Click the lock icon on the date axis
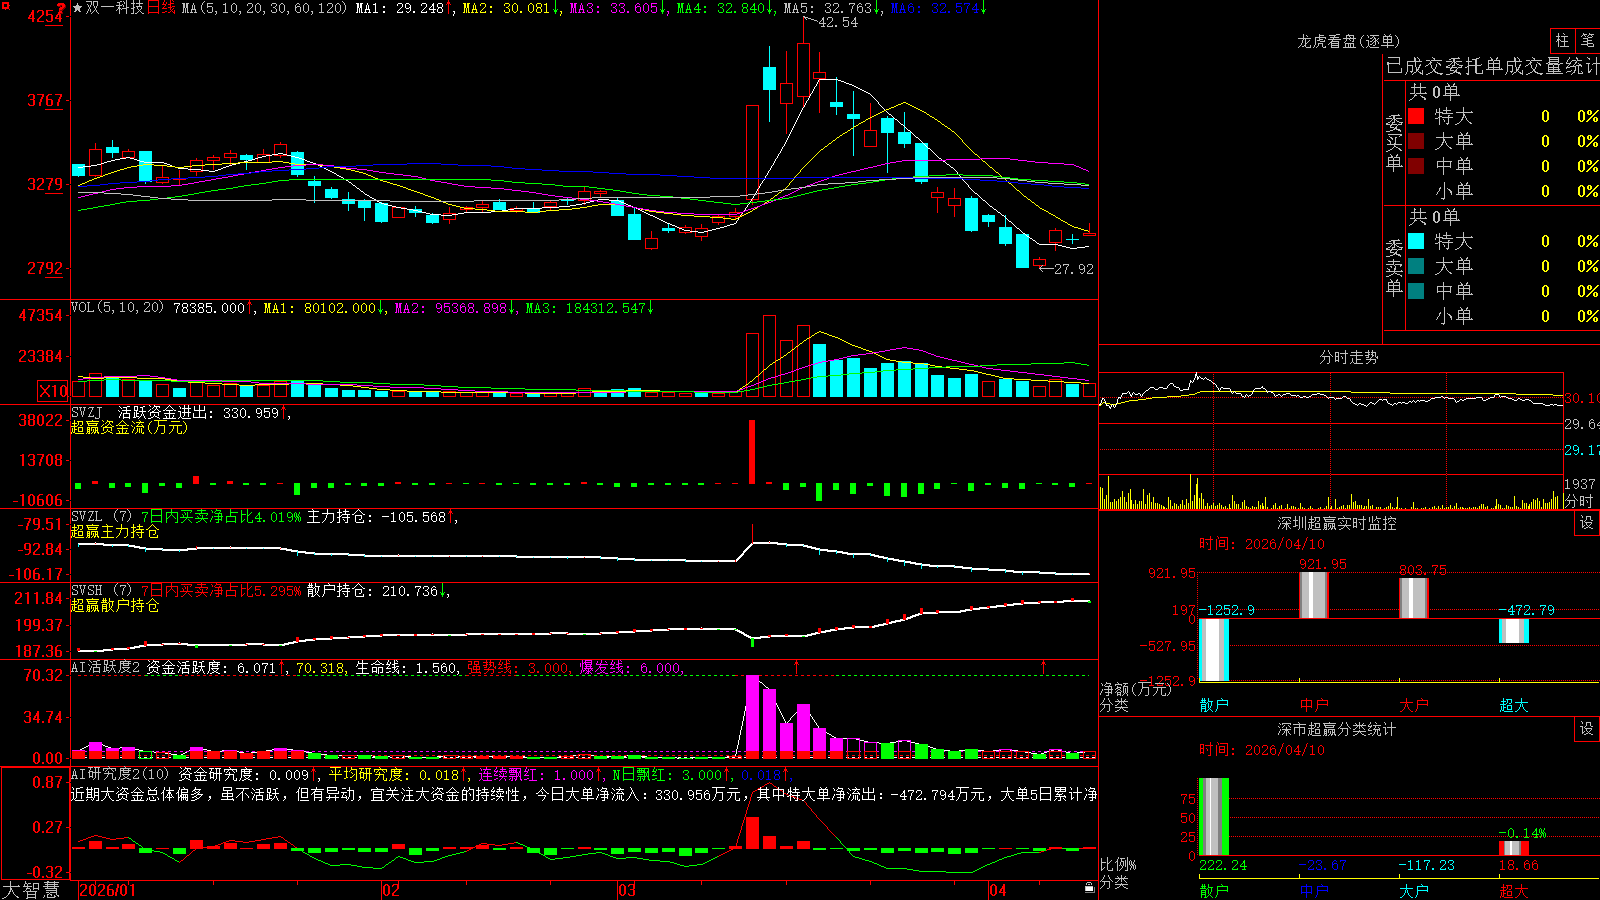 click(x=1089, y=888)
